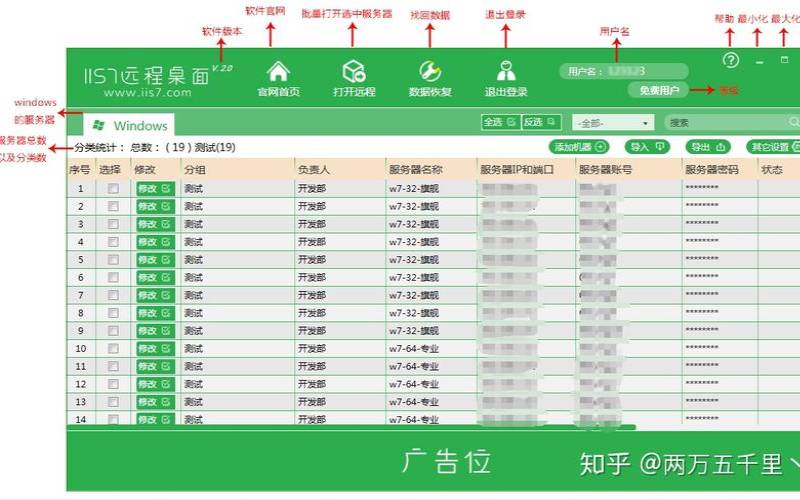800x500 pixels.
Task: Check the checkbox in row 4
Action: point(113,242)
